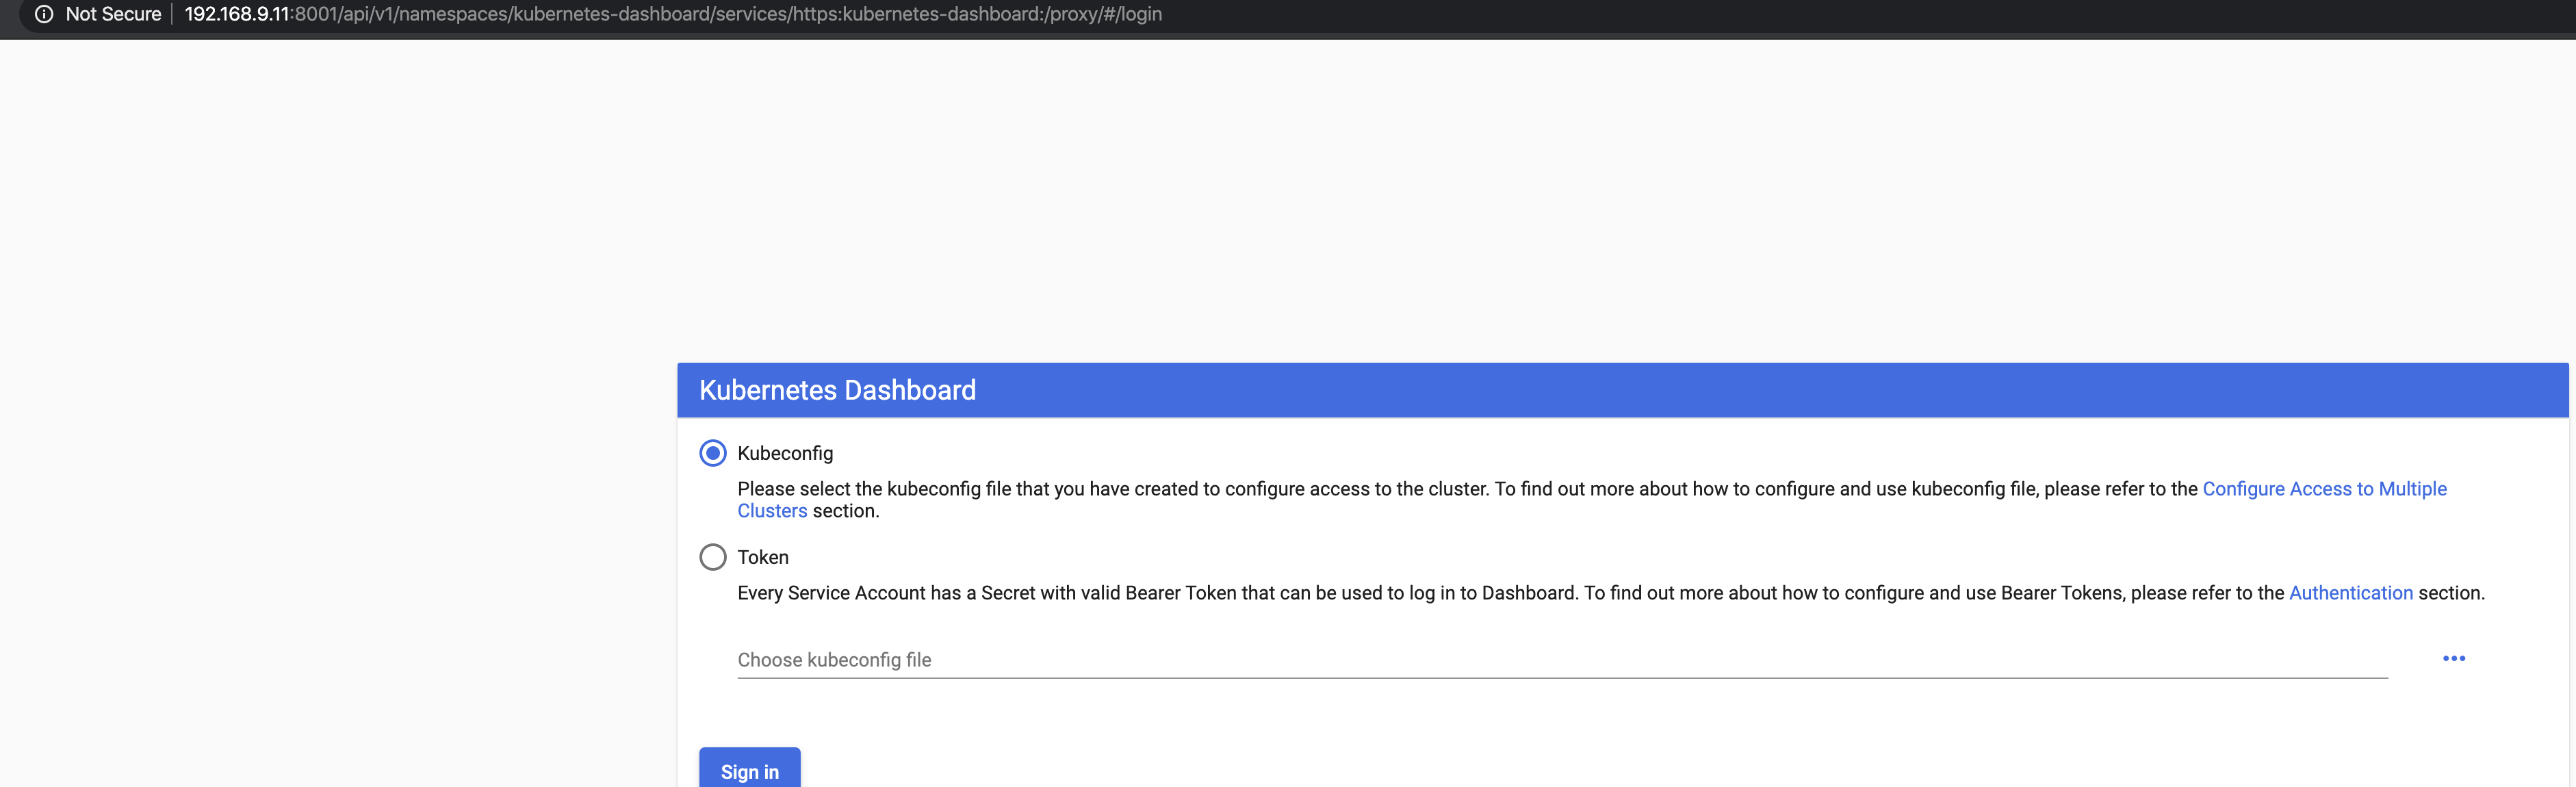
Task: Open the Authentication section link
Action: click(2350, 593)
